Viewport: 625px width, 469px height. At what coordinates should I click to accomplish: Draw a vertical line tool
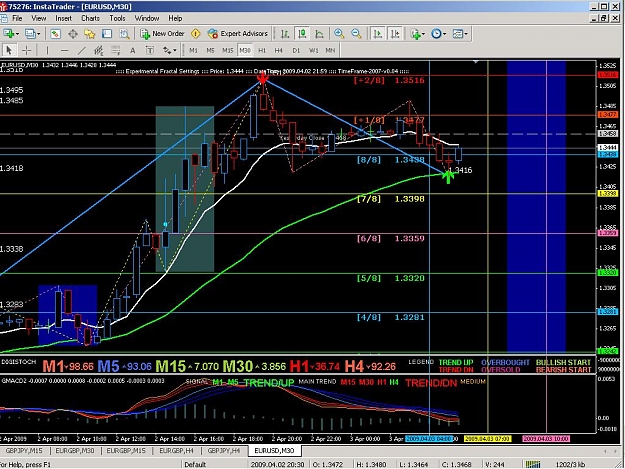[47, 51]
